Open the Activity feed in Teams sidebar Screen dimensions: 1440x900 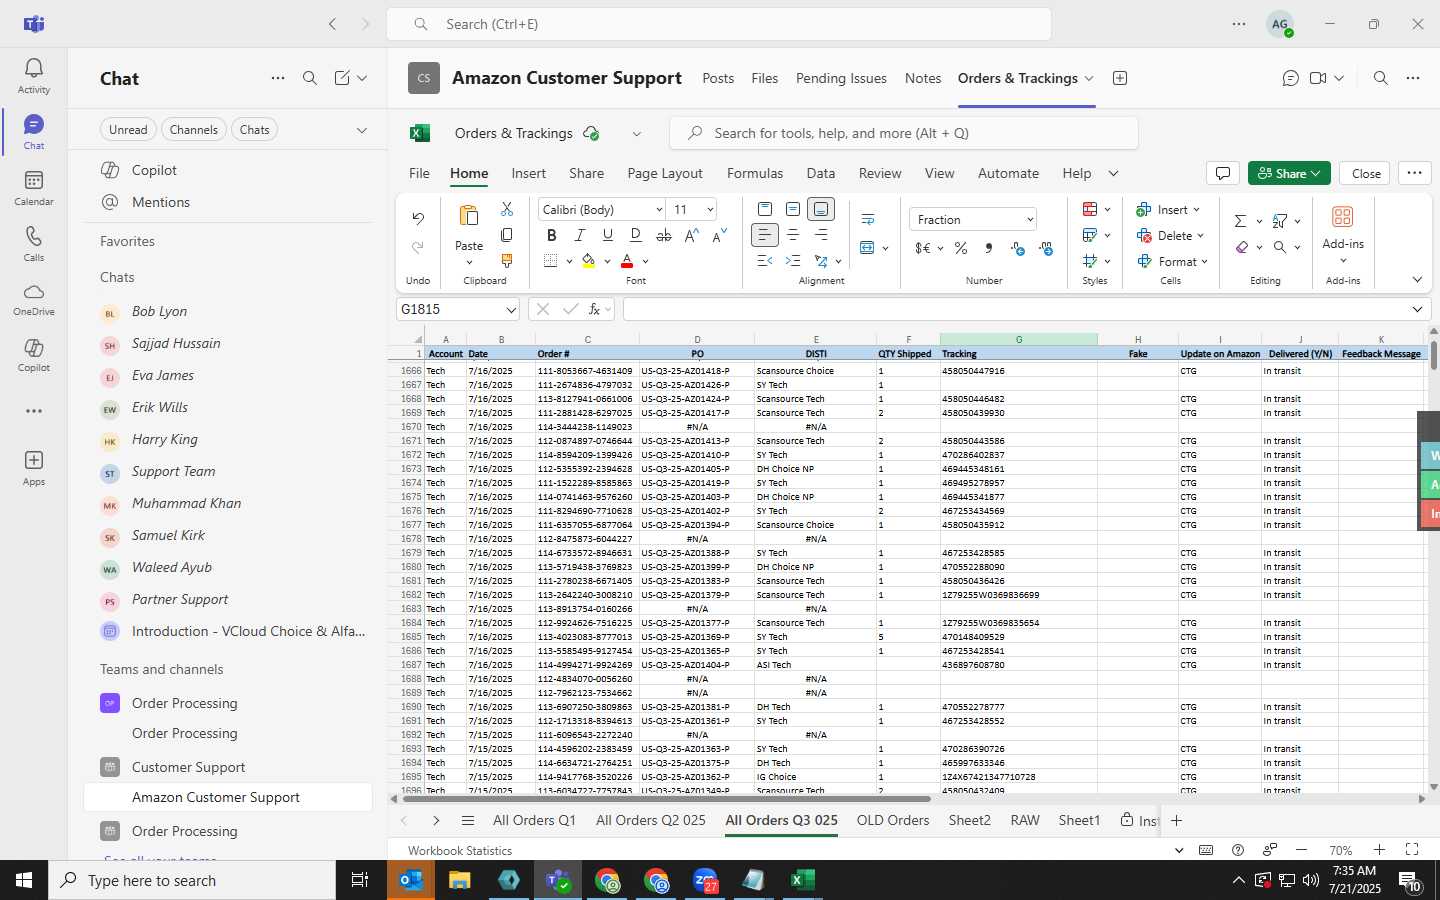click(x=33, y=76)
